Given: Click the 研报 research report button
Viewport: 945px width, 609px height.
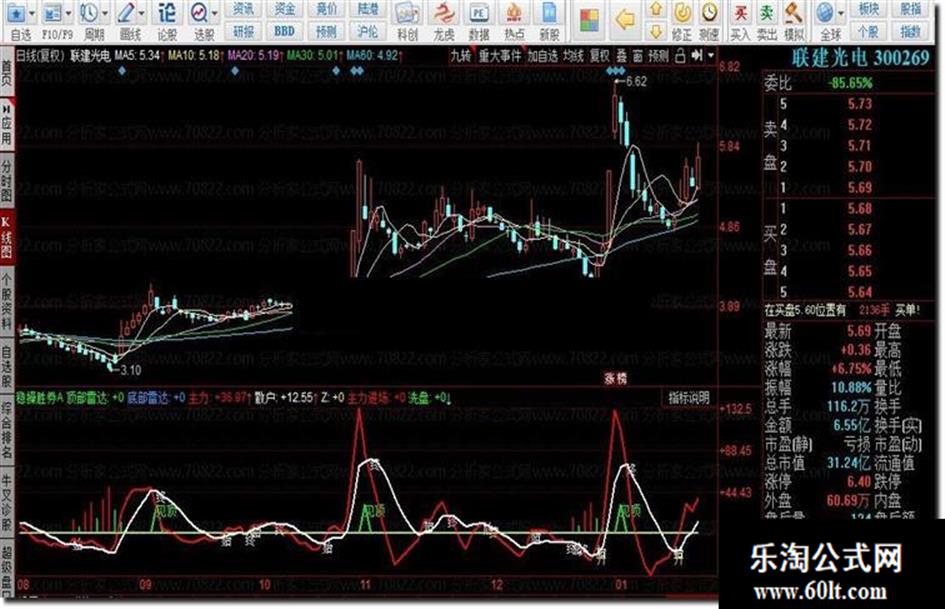Looking at the screenshot, I should click(243, 31).
